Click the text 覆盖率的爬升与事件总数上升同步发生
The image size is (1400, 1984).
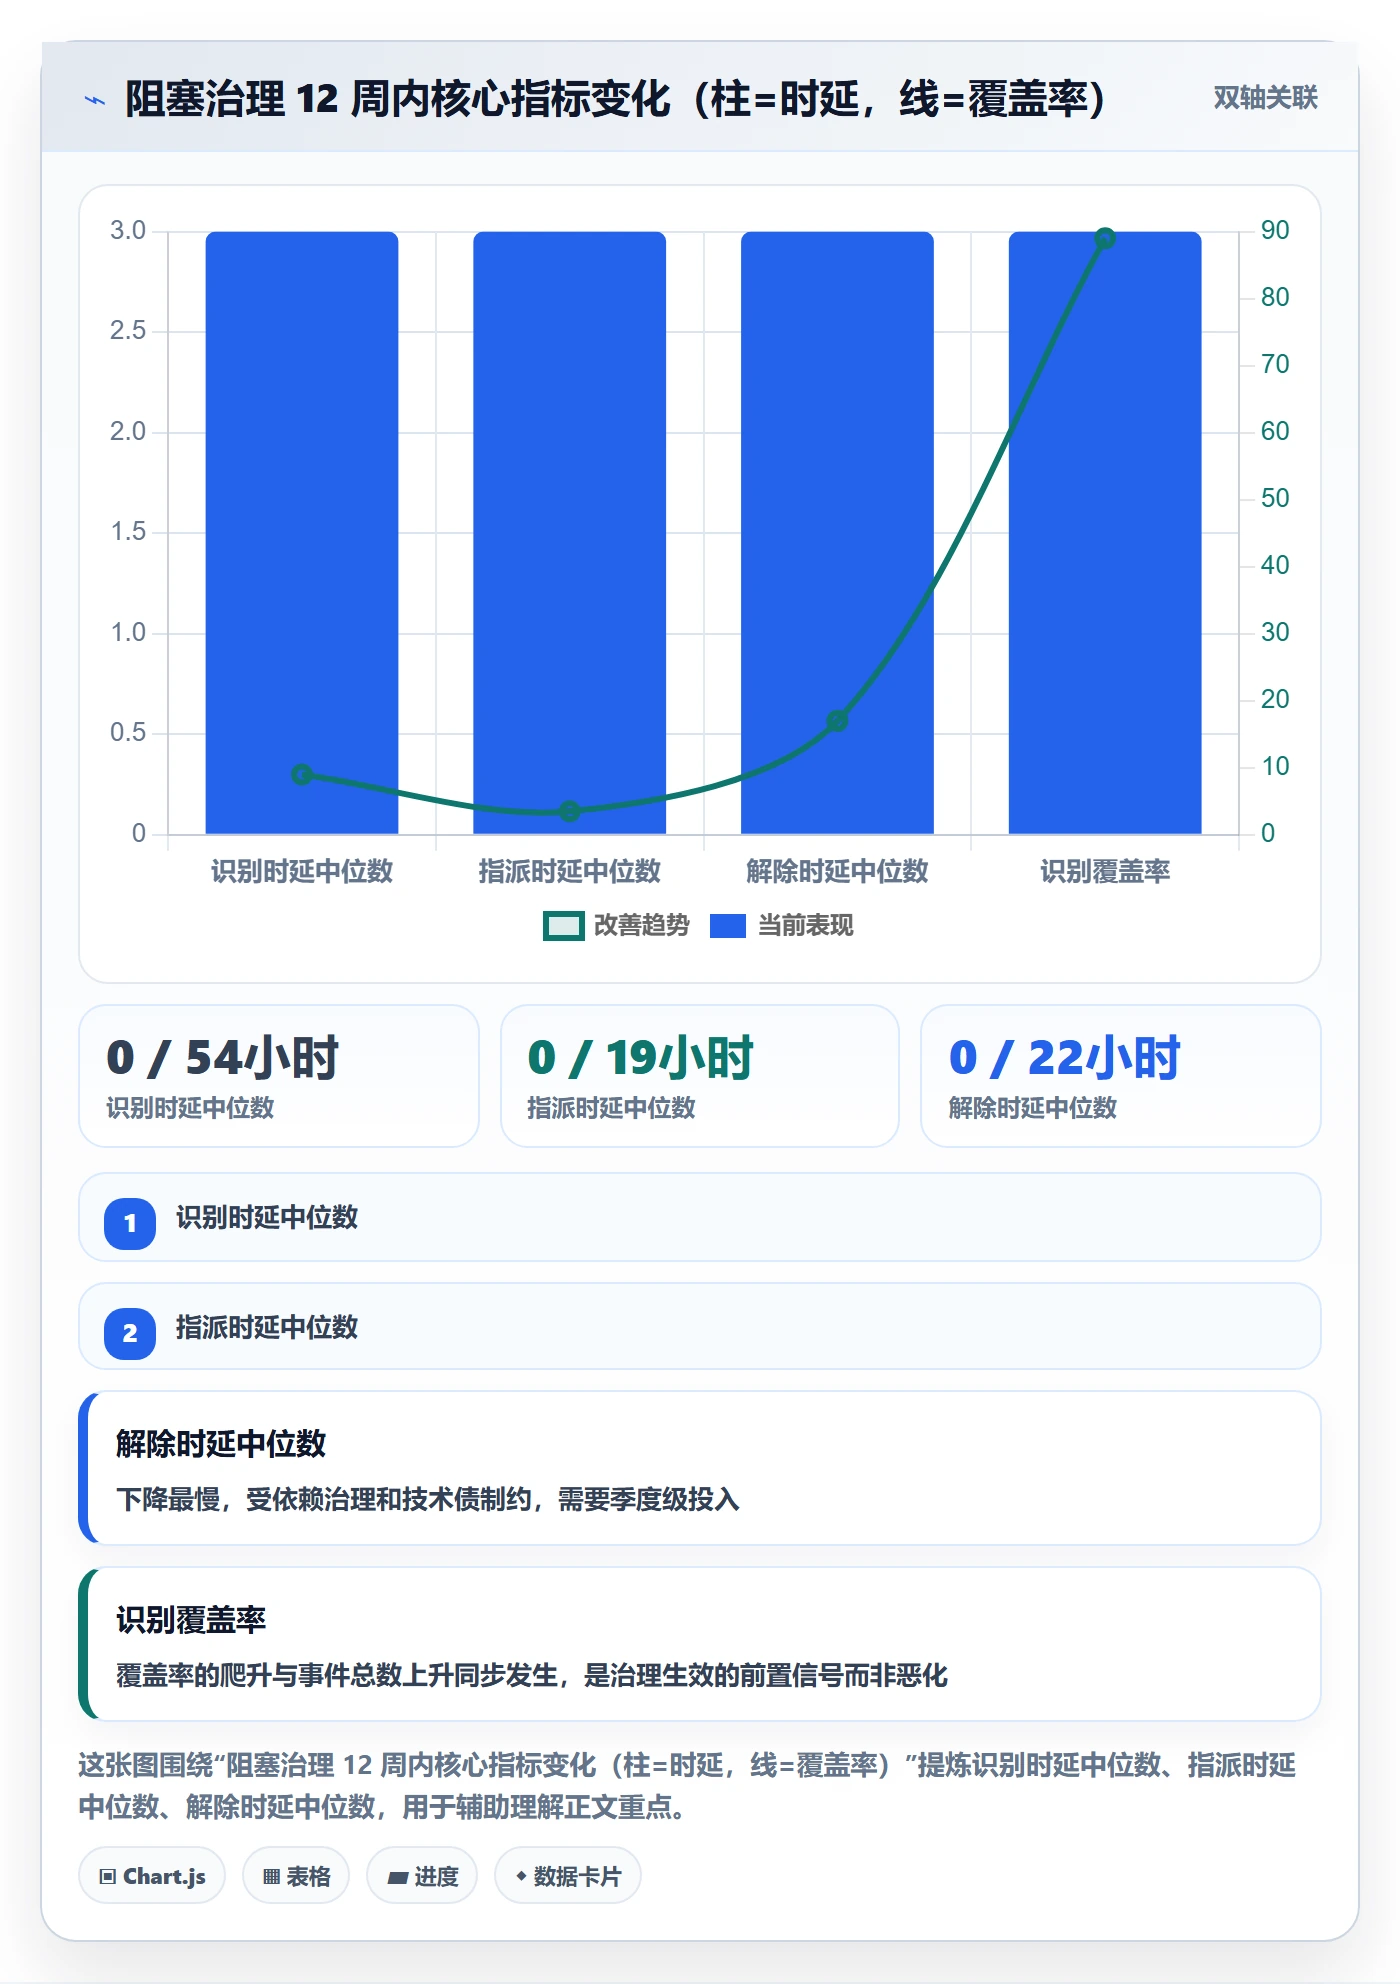point(336,1675)
